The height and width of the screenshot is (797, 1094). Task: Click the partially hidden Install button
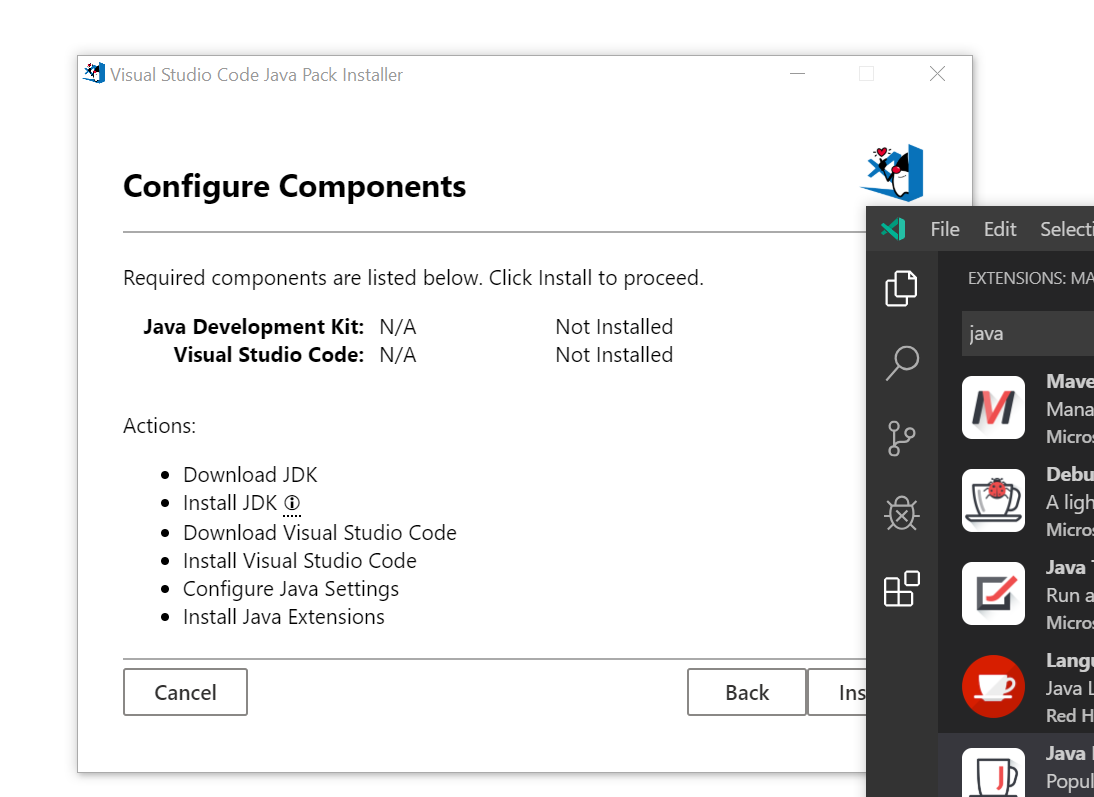click(837, 692)
